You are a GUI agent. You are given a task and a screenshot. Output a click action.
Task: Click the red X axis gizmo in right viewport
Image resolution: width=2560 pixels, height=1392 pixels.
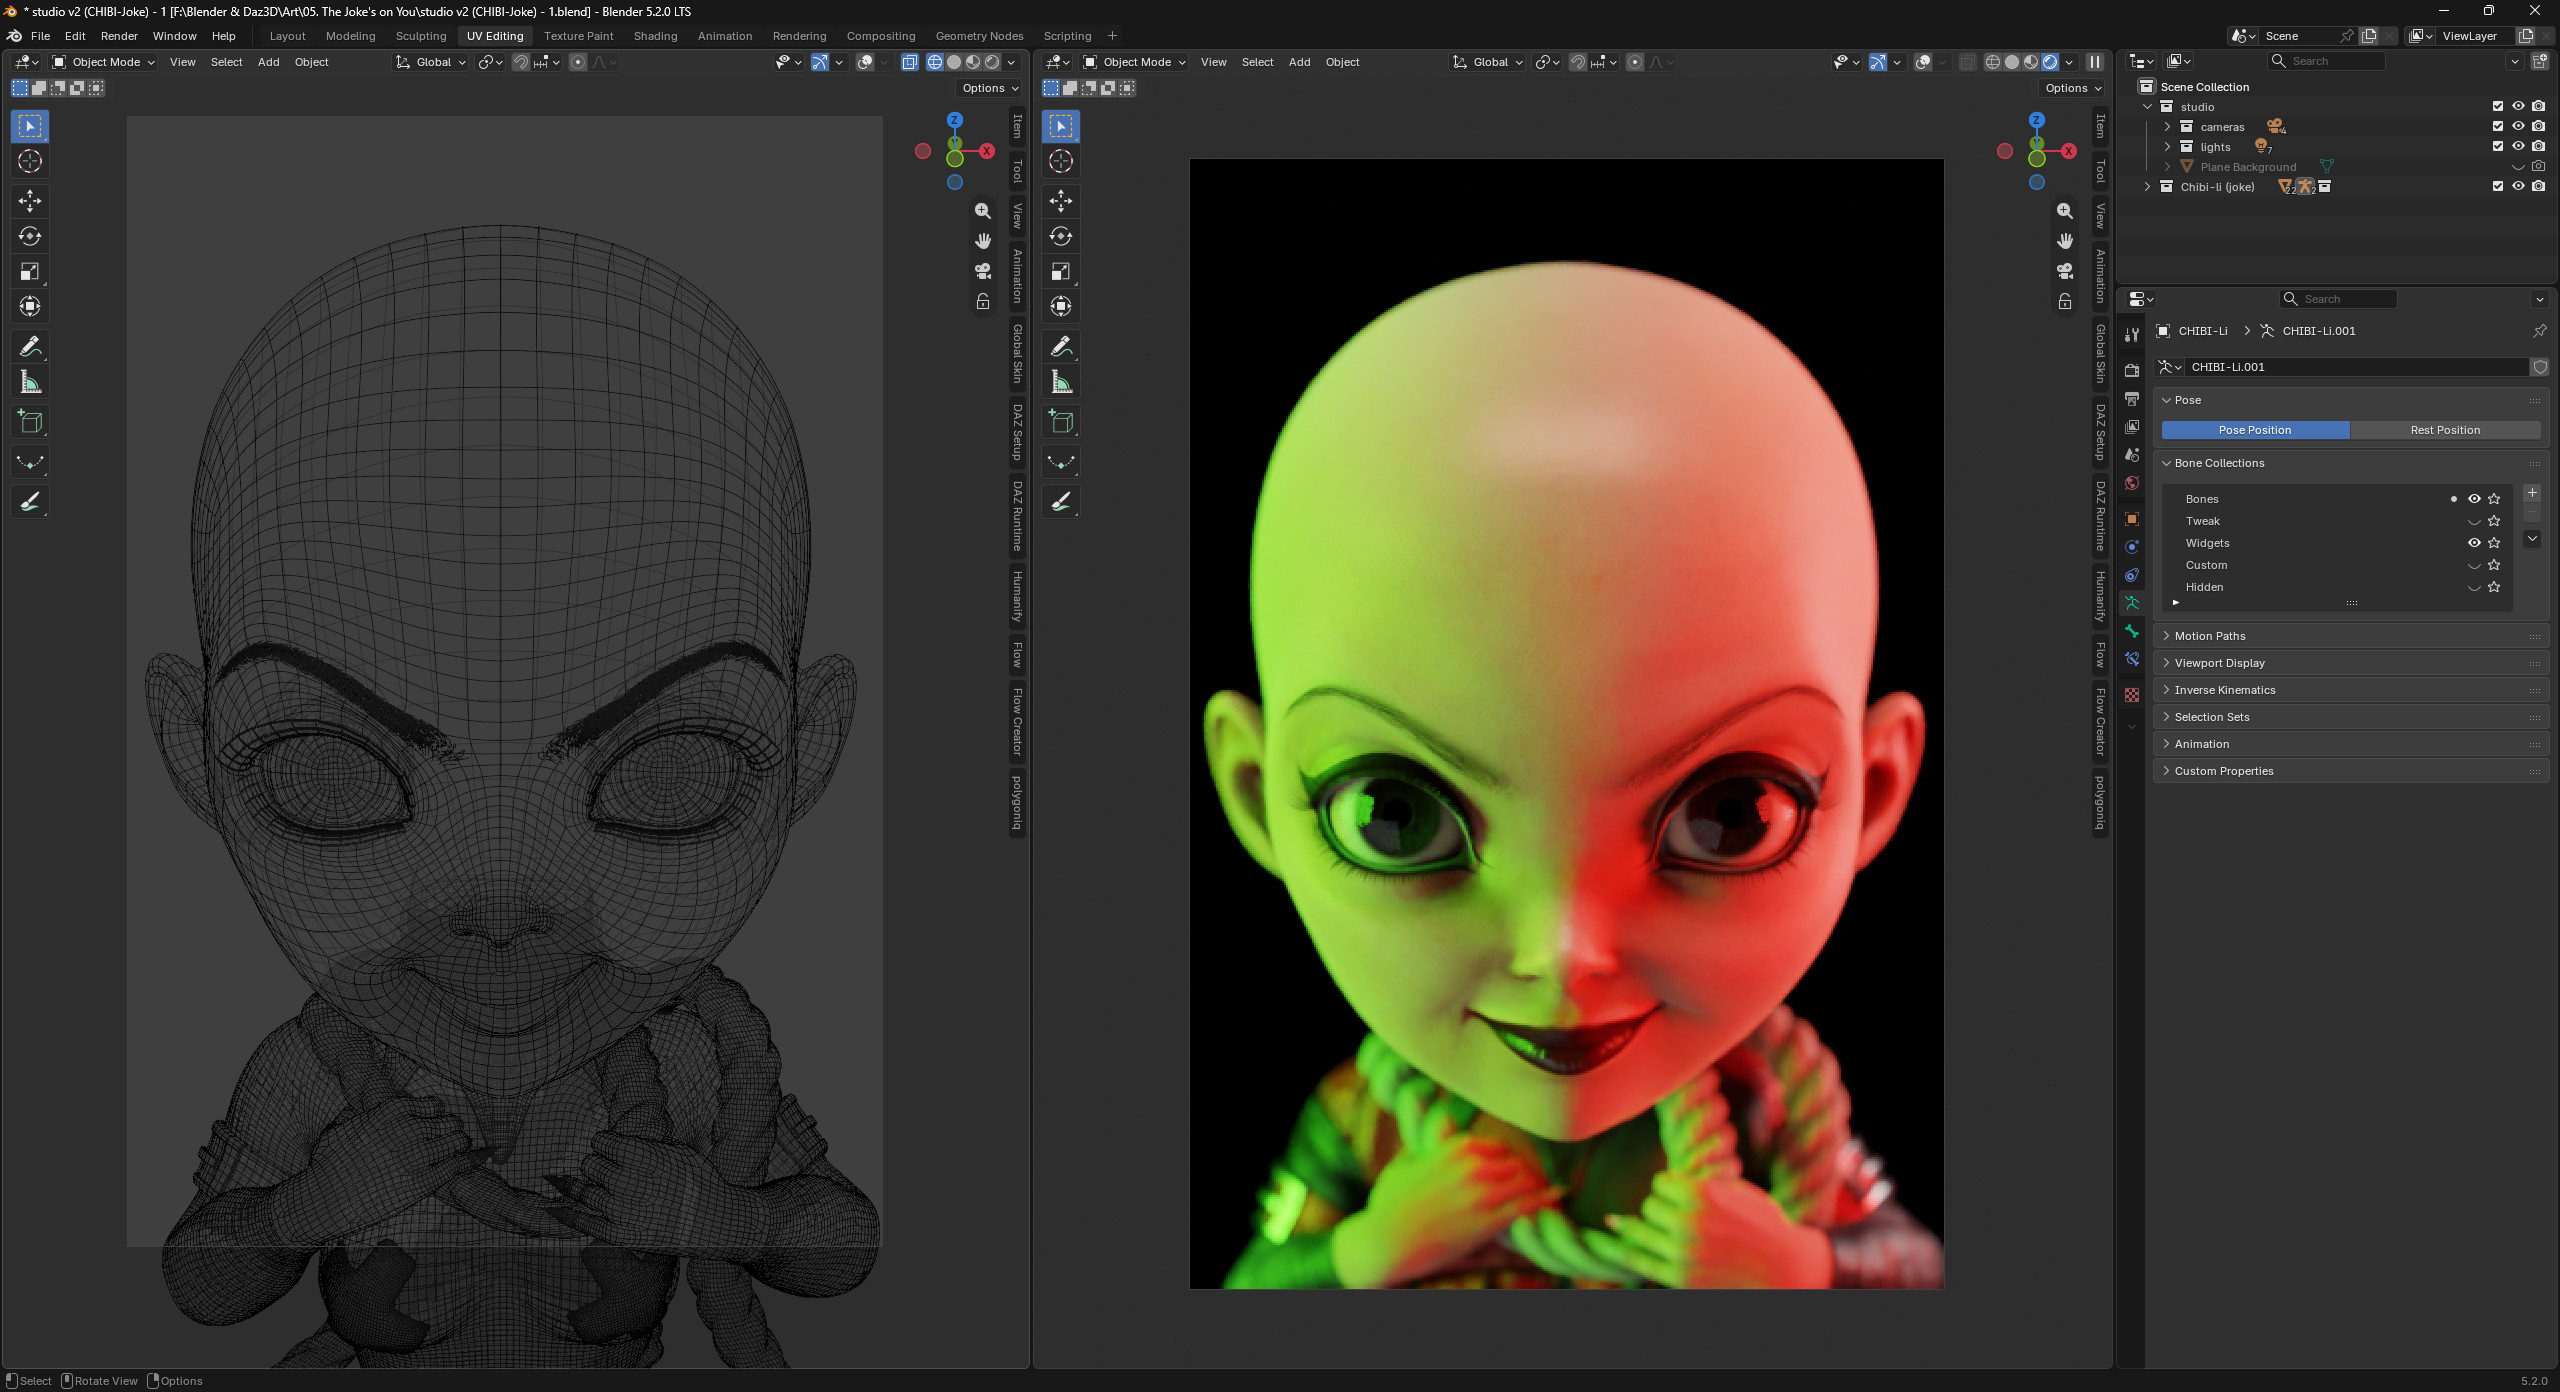(x=2069, y=151)
